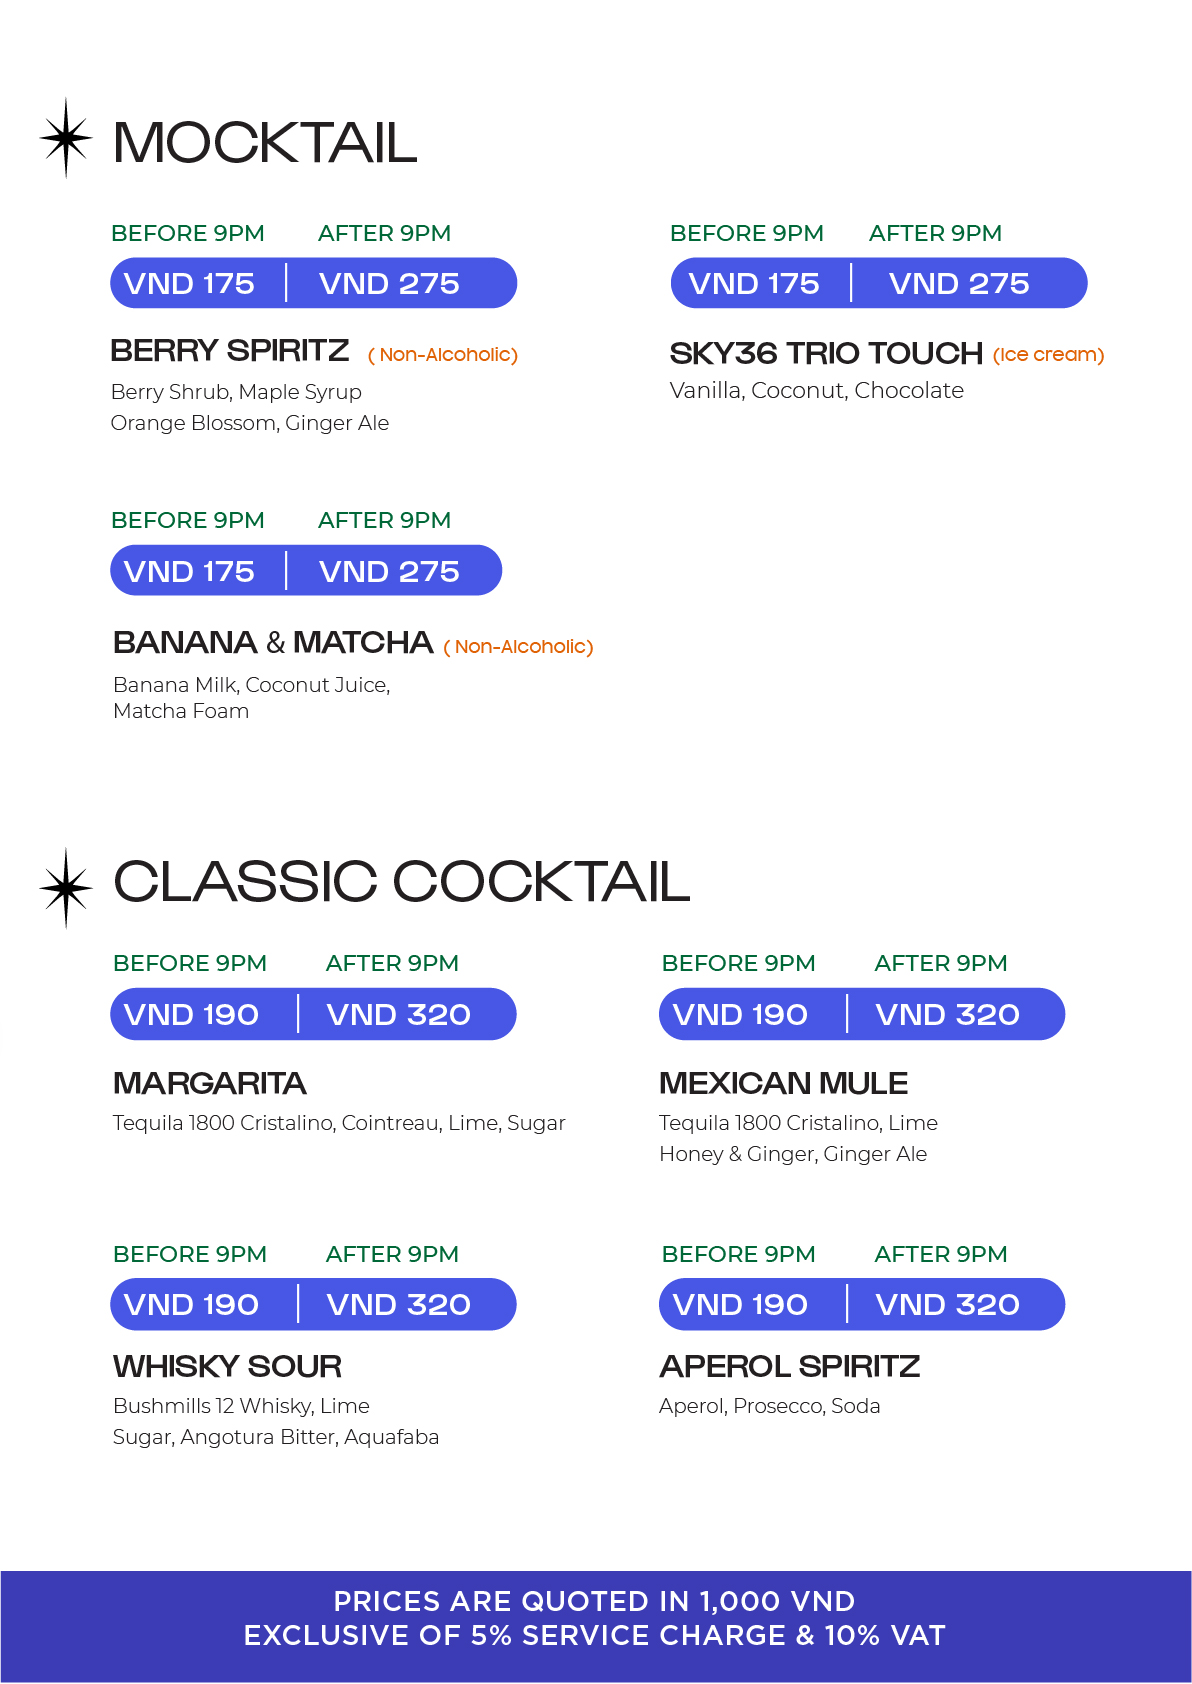Image resolution: width=1192 pixels, height=1684 pixels.
Task: Click the service charge and VAT footer banner
Action: tap(595, 1619)
